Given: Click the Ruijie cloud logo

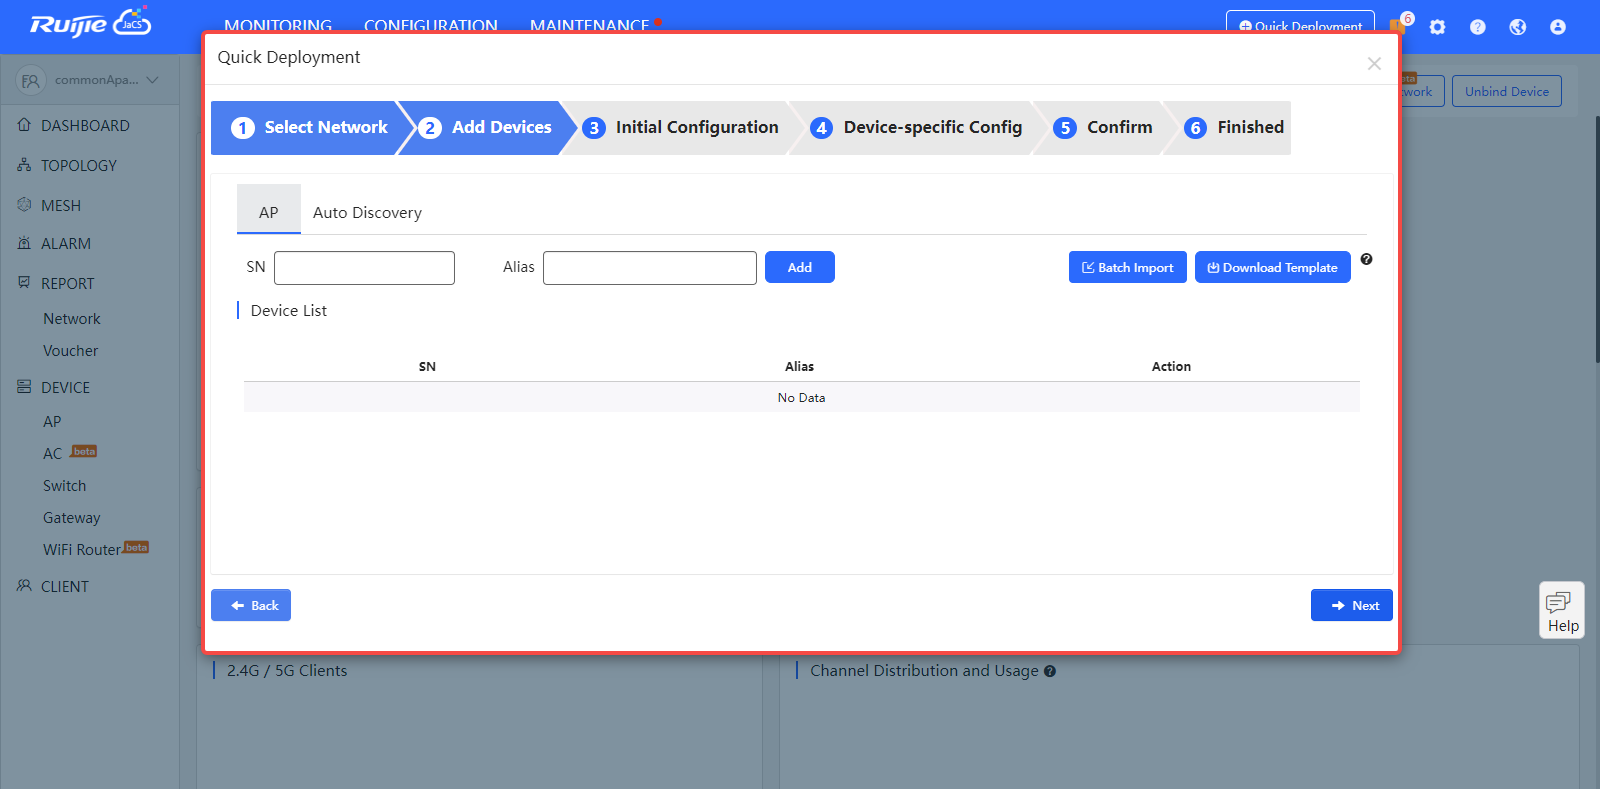Looking at the screenshot, I should 90,24.
